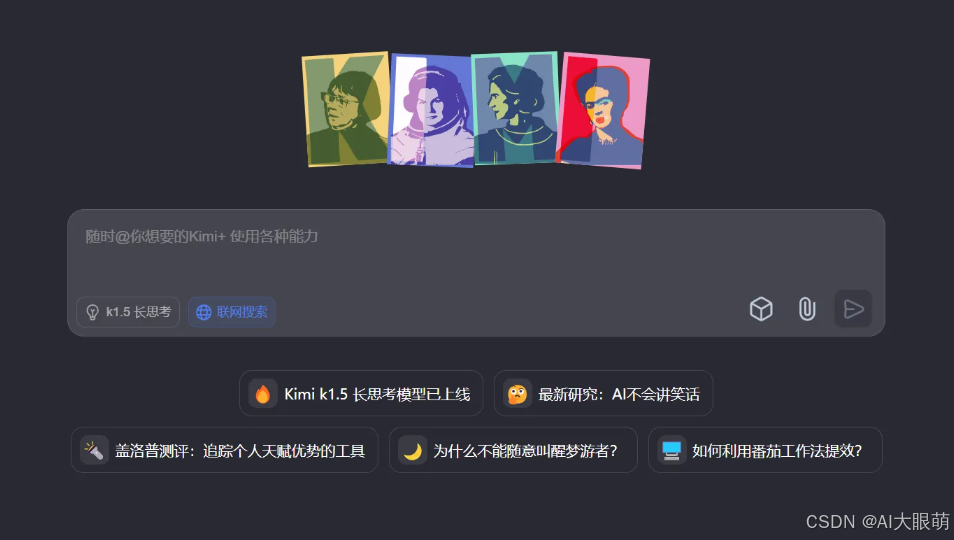
Task: Click the flashlight icon on 盖洛普测评 suggestion
Action: 94,451
